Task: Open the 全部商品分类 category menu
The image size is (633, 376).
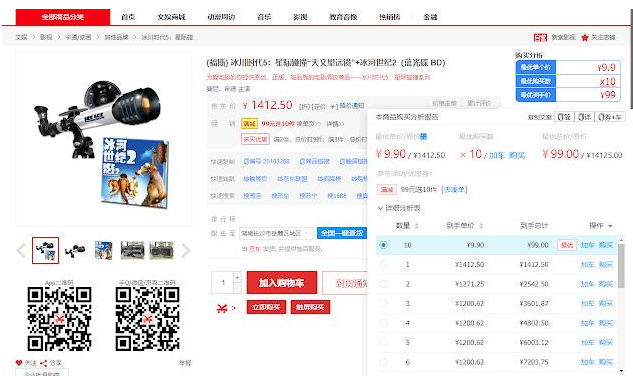Action: [x=63, y=17]
